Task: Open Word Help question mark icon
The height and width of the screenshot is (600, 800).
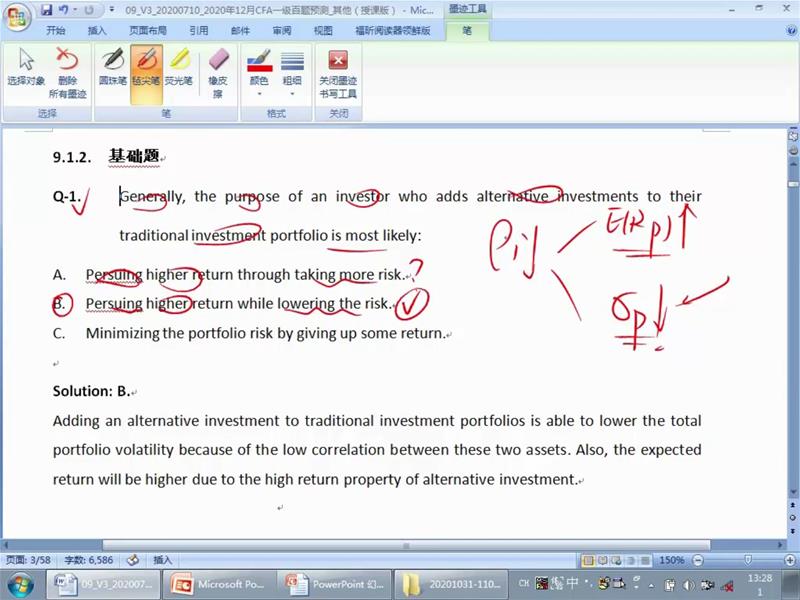Action: [792, 31]
